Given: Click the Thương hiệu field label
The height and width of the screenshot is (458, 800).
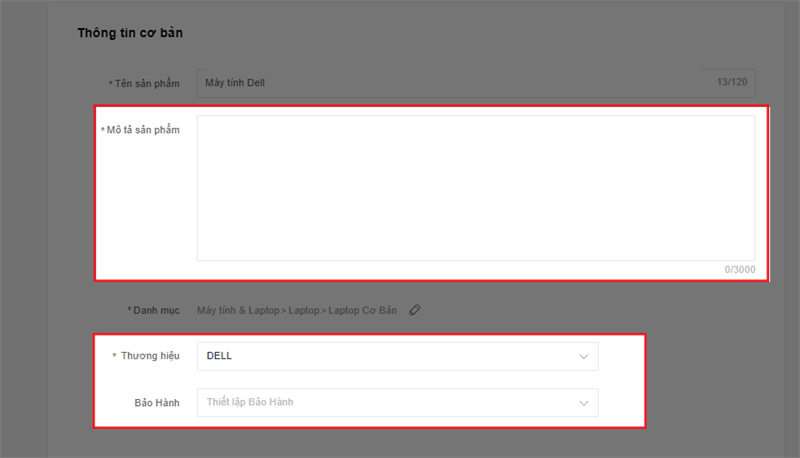Looking at the screenshot, I should click(150, 355).
